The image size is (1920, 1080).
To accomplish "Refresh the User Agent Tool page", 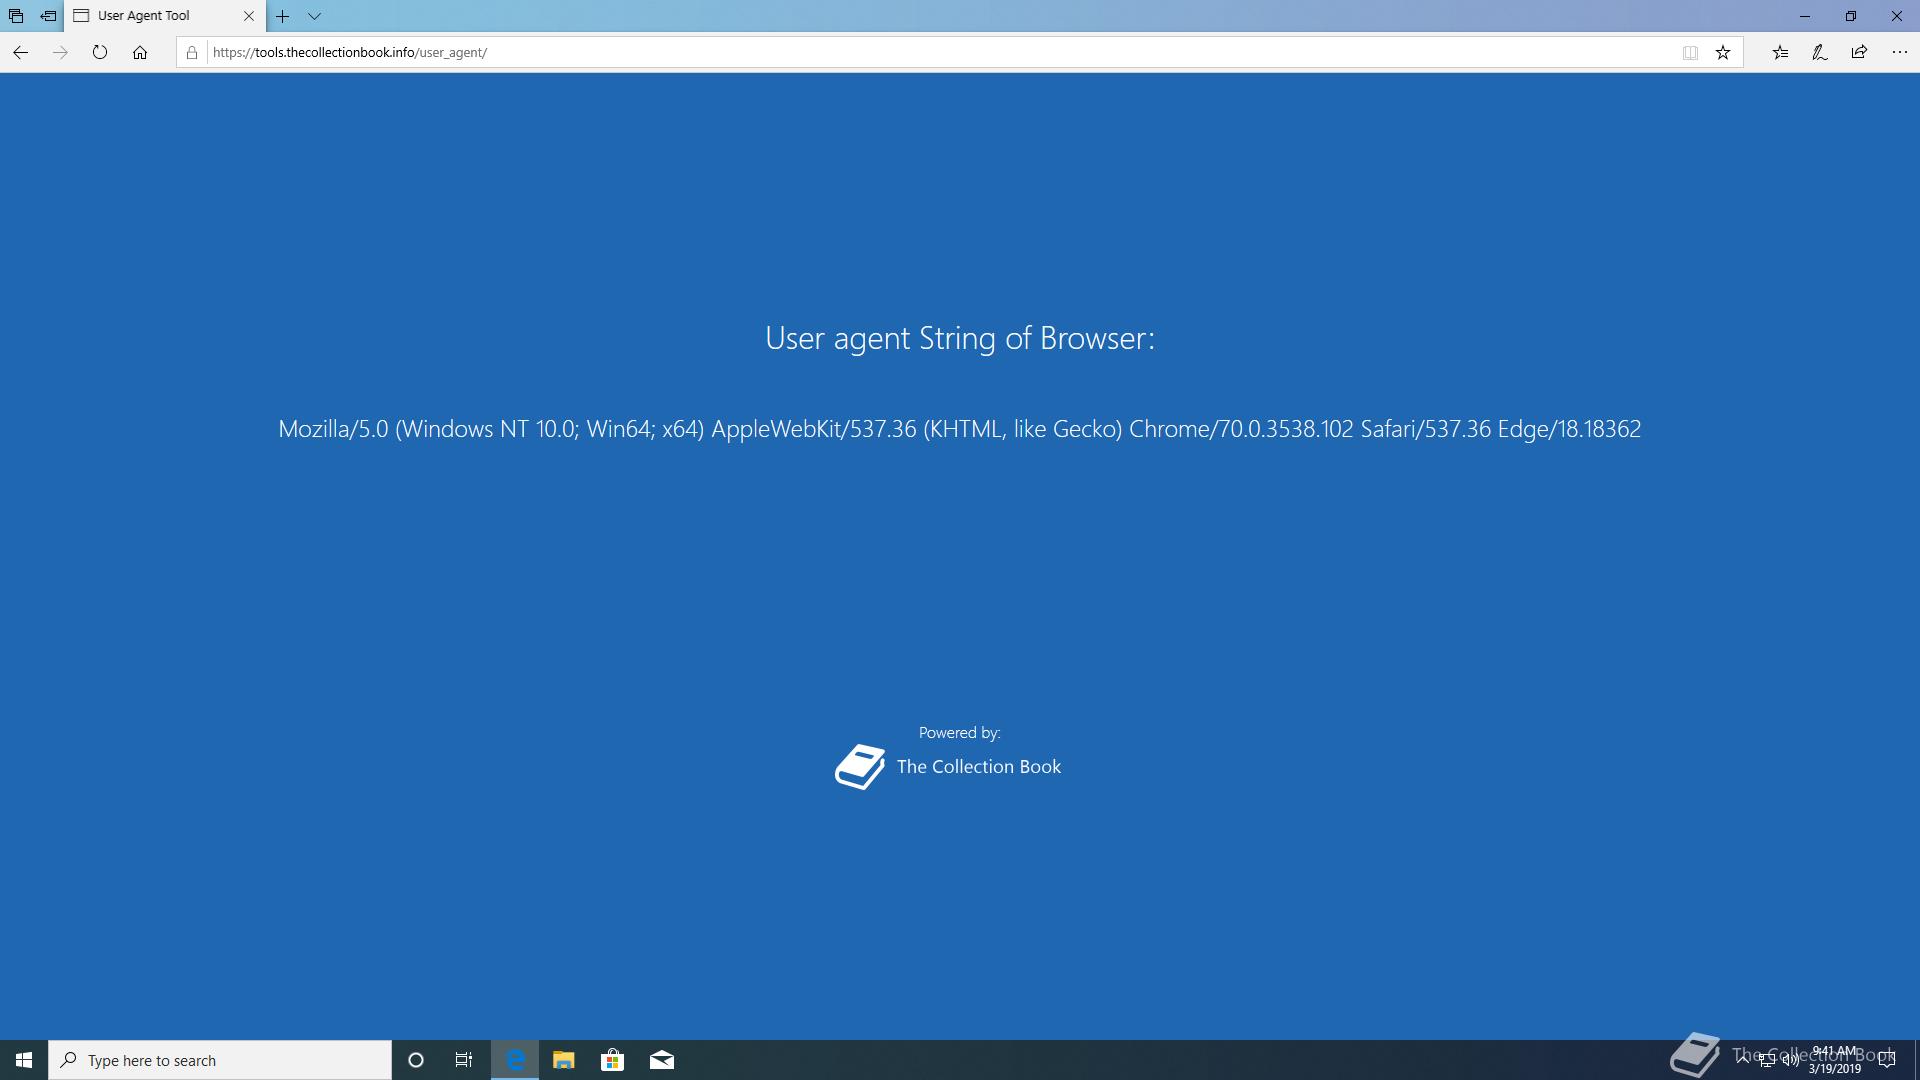I will coord(99,52).
